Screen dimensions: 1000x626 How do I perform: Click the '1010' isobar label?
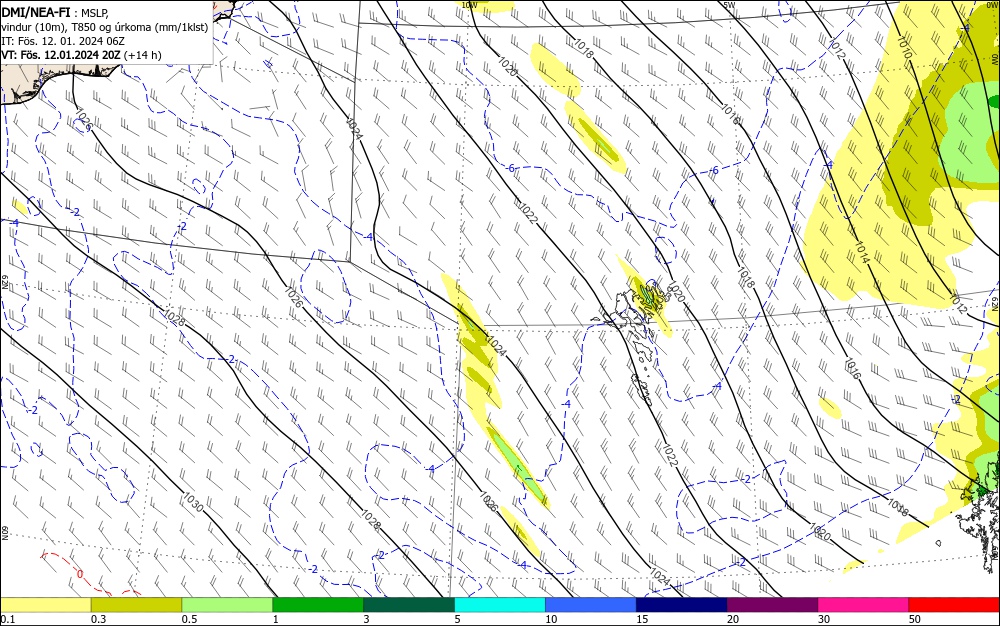pyautogui.click(x=904, y=46)
